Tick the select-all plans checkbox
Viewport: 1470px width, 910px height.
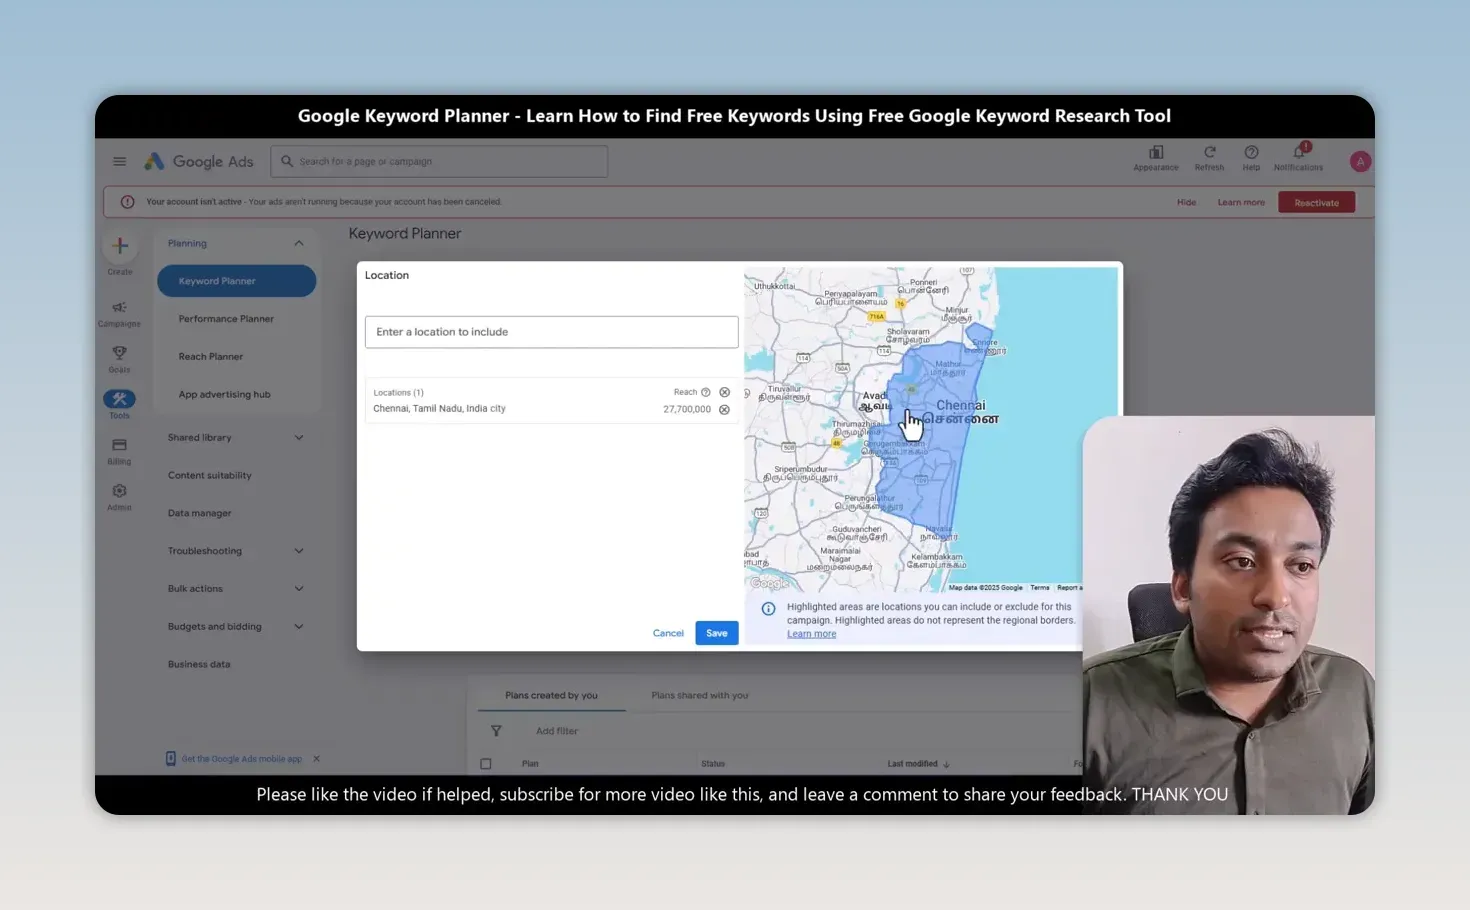486,764
